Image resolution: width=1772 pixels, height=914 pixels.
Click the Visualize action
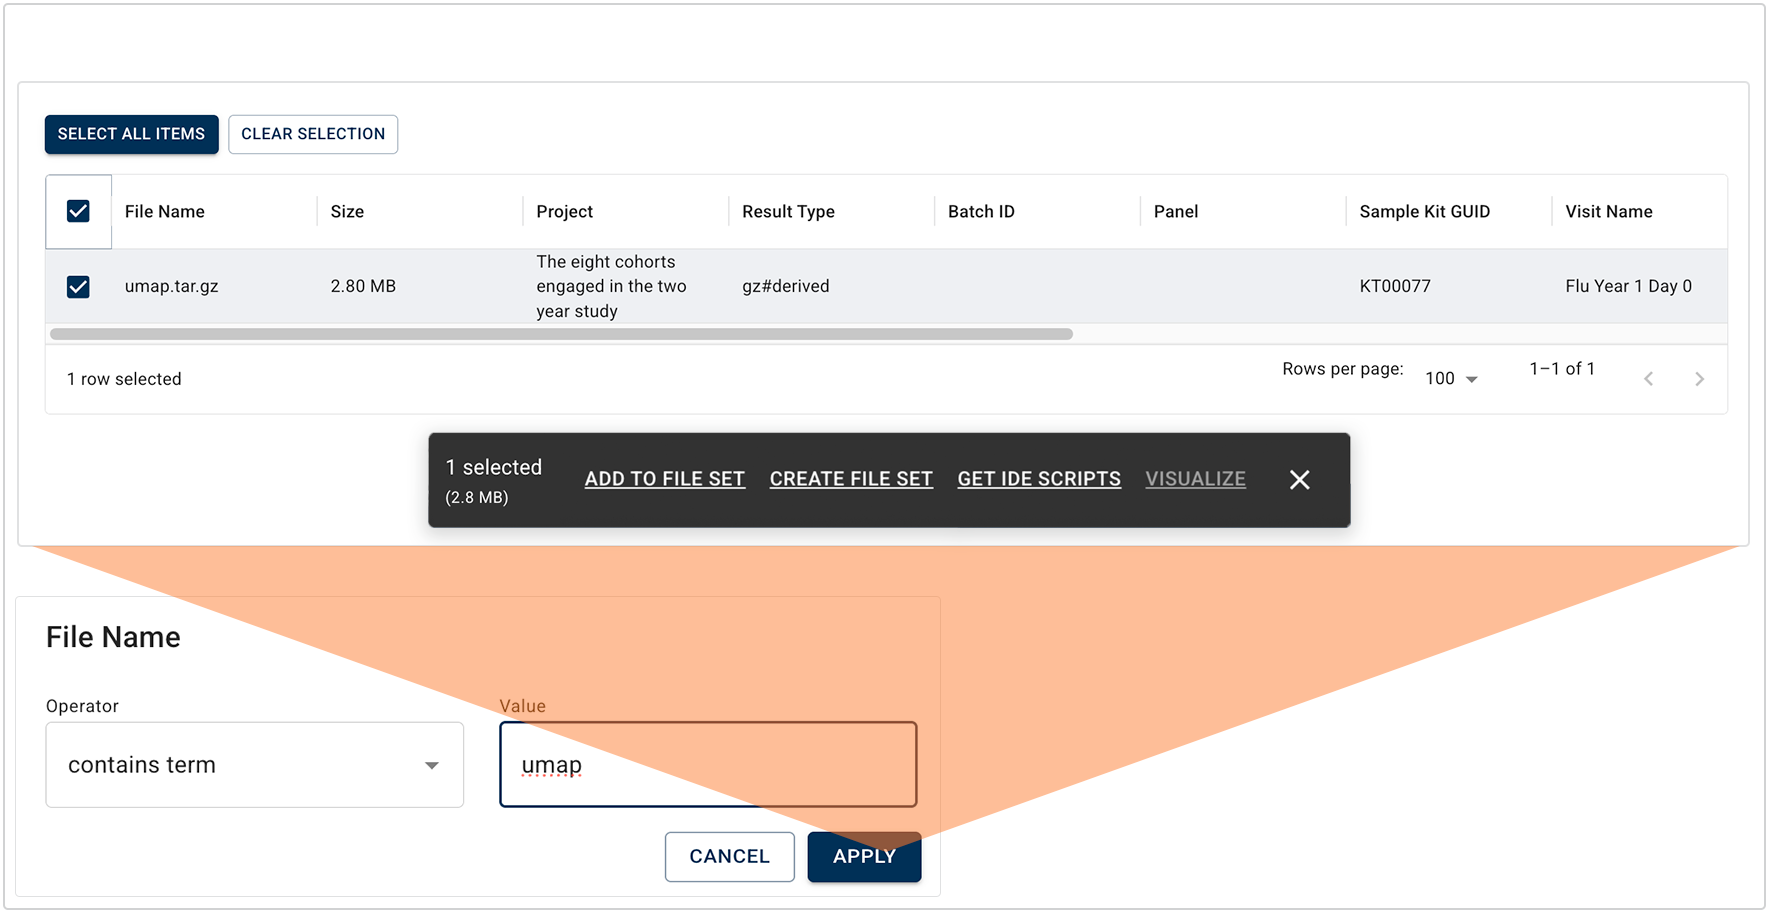(1195, 479)
